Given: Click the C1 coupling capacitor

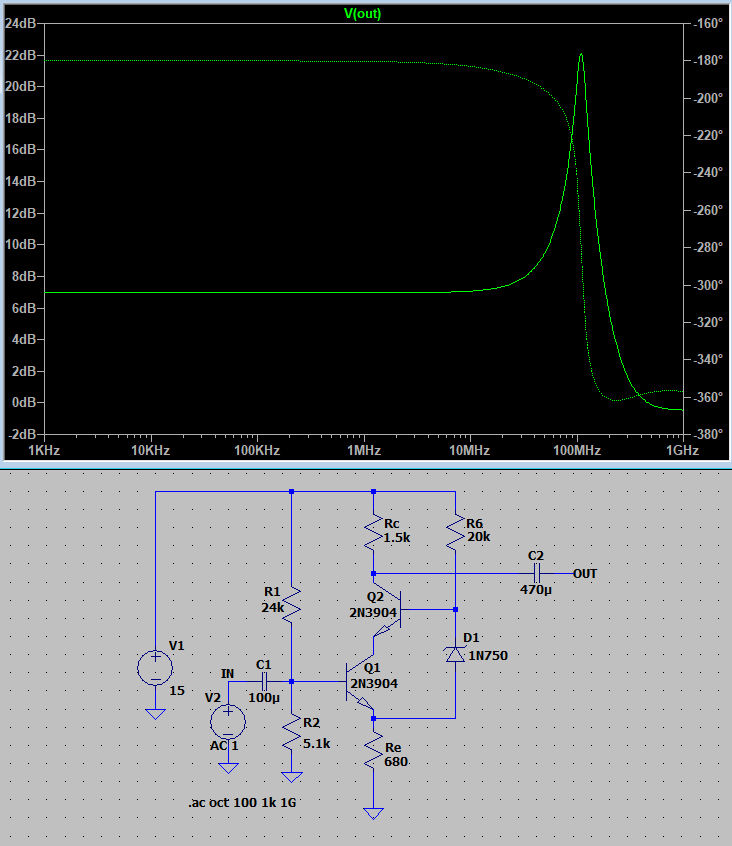Looking at the screenshot, I should click(265, 681).
